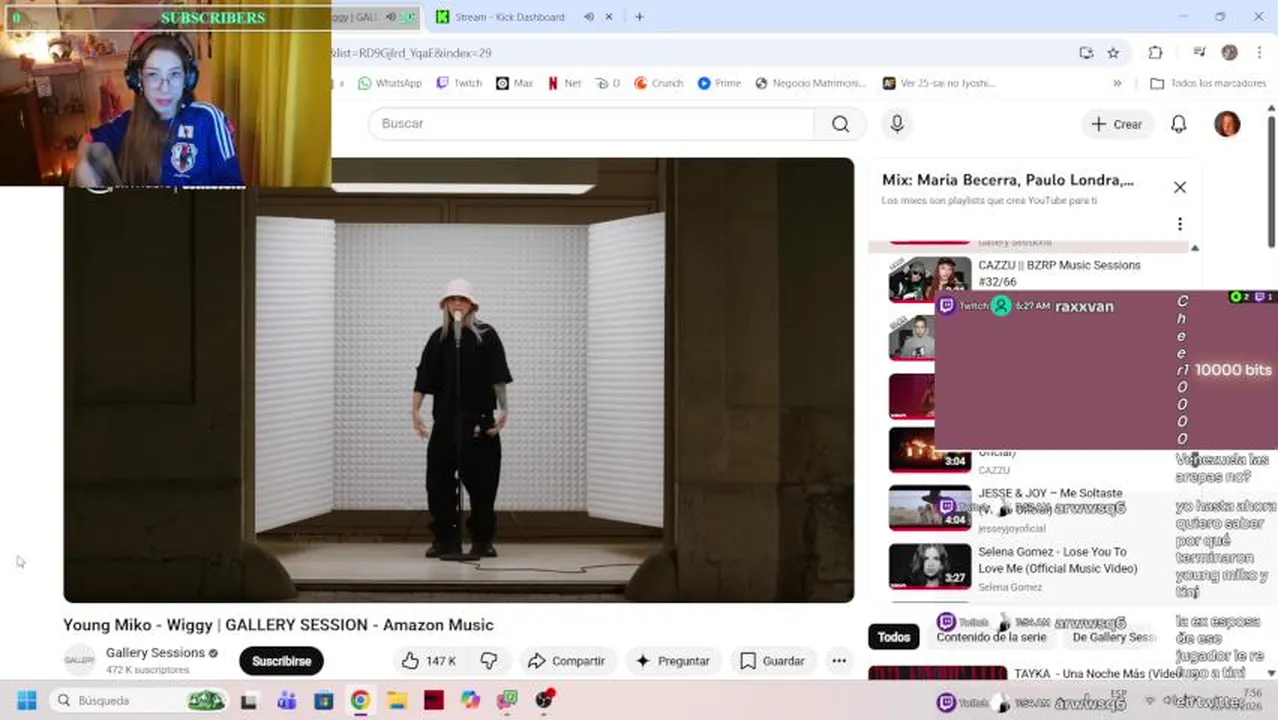Click Gallery Sessions channel avatar
The image size is (1278, 720).
80,661
